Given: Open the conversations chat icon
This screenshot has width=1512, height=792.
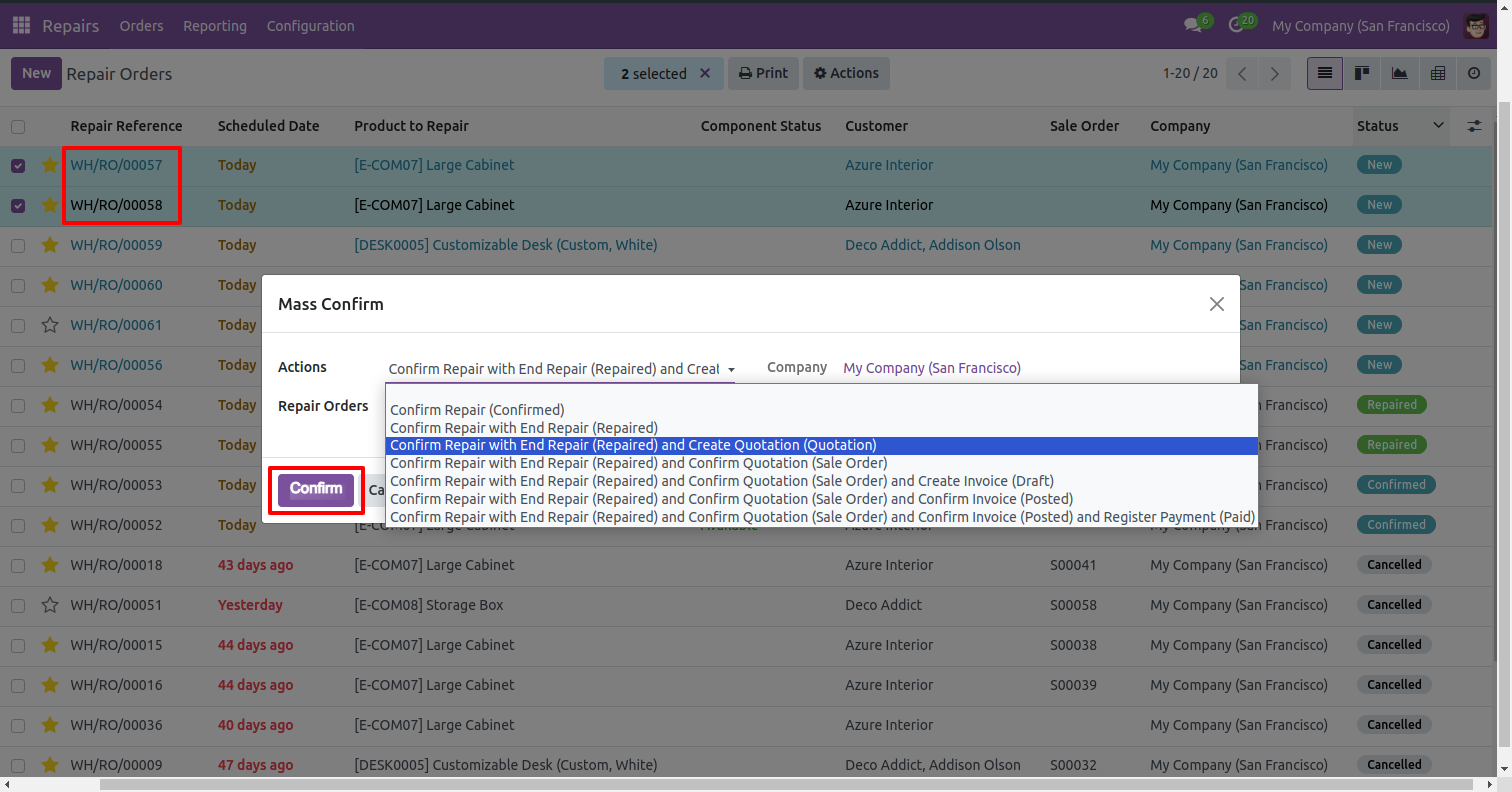Looking at the screenshot, I should click(1192, 26).
